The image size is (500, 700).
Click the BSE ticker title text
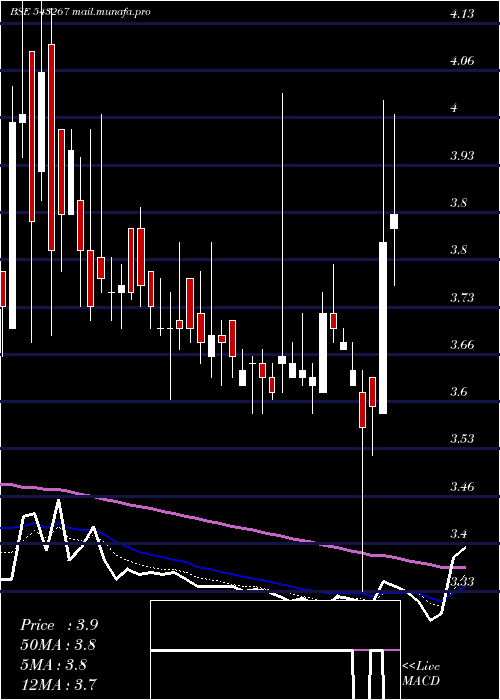(x=80, y=12)
